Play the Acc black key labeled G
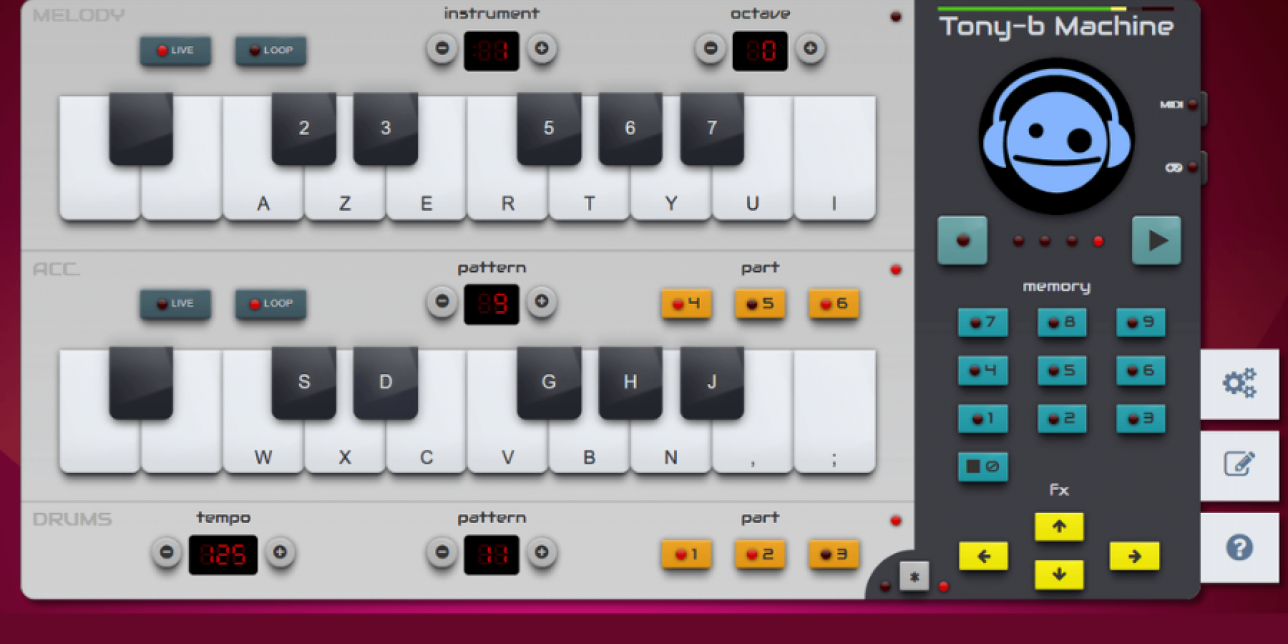The width and height of the screenshot is (1288, 644). pyautogui.click(x=549, y=382)
